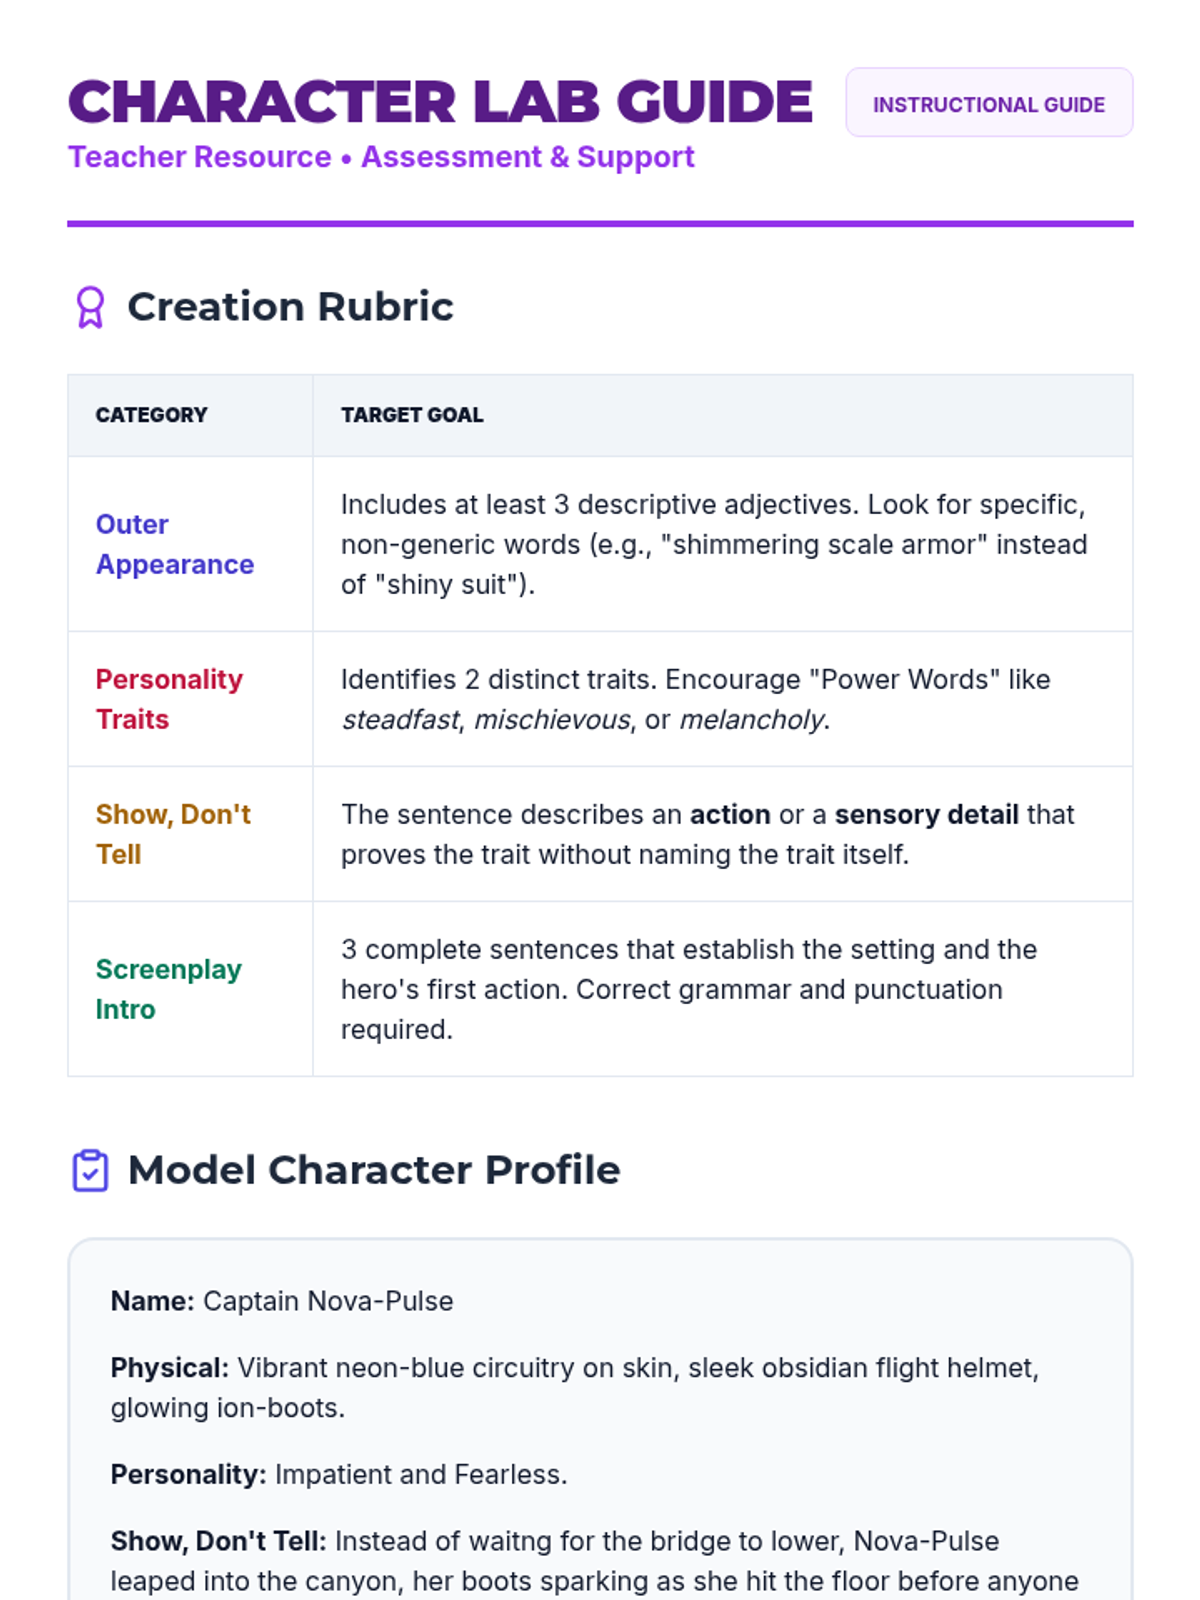Viewport: 1200px width, 1600px height.
Task: Select the Outer Appearance rubric category
Action: 174,544
